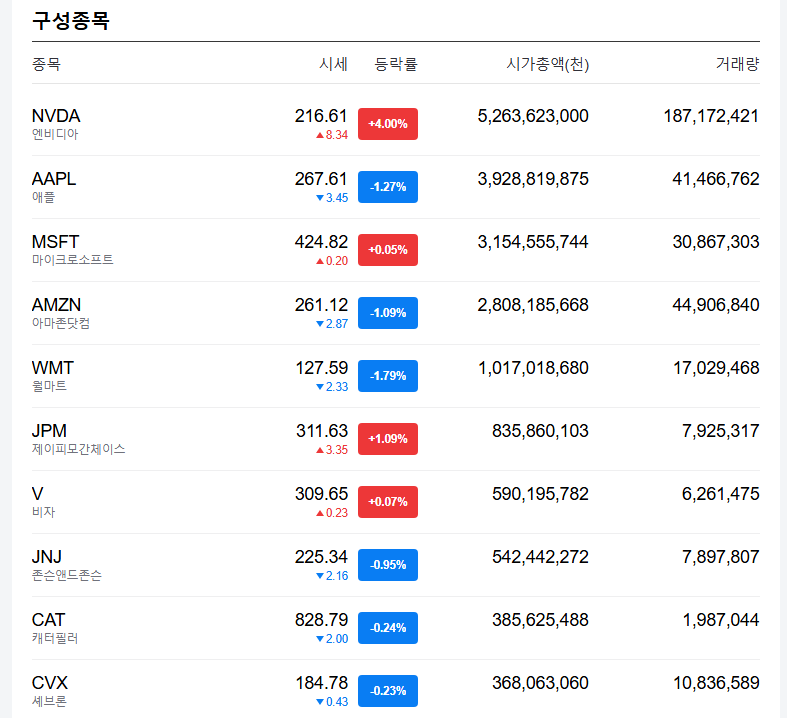The width and height of the screenshot is (787, 718).
Task: Click the +0.05% change badge
Action: click(387, 250)
